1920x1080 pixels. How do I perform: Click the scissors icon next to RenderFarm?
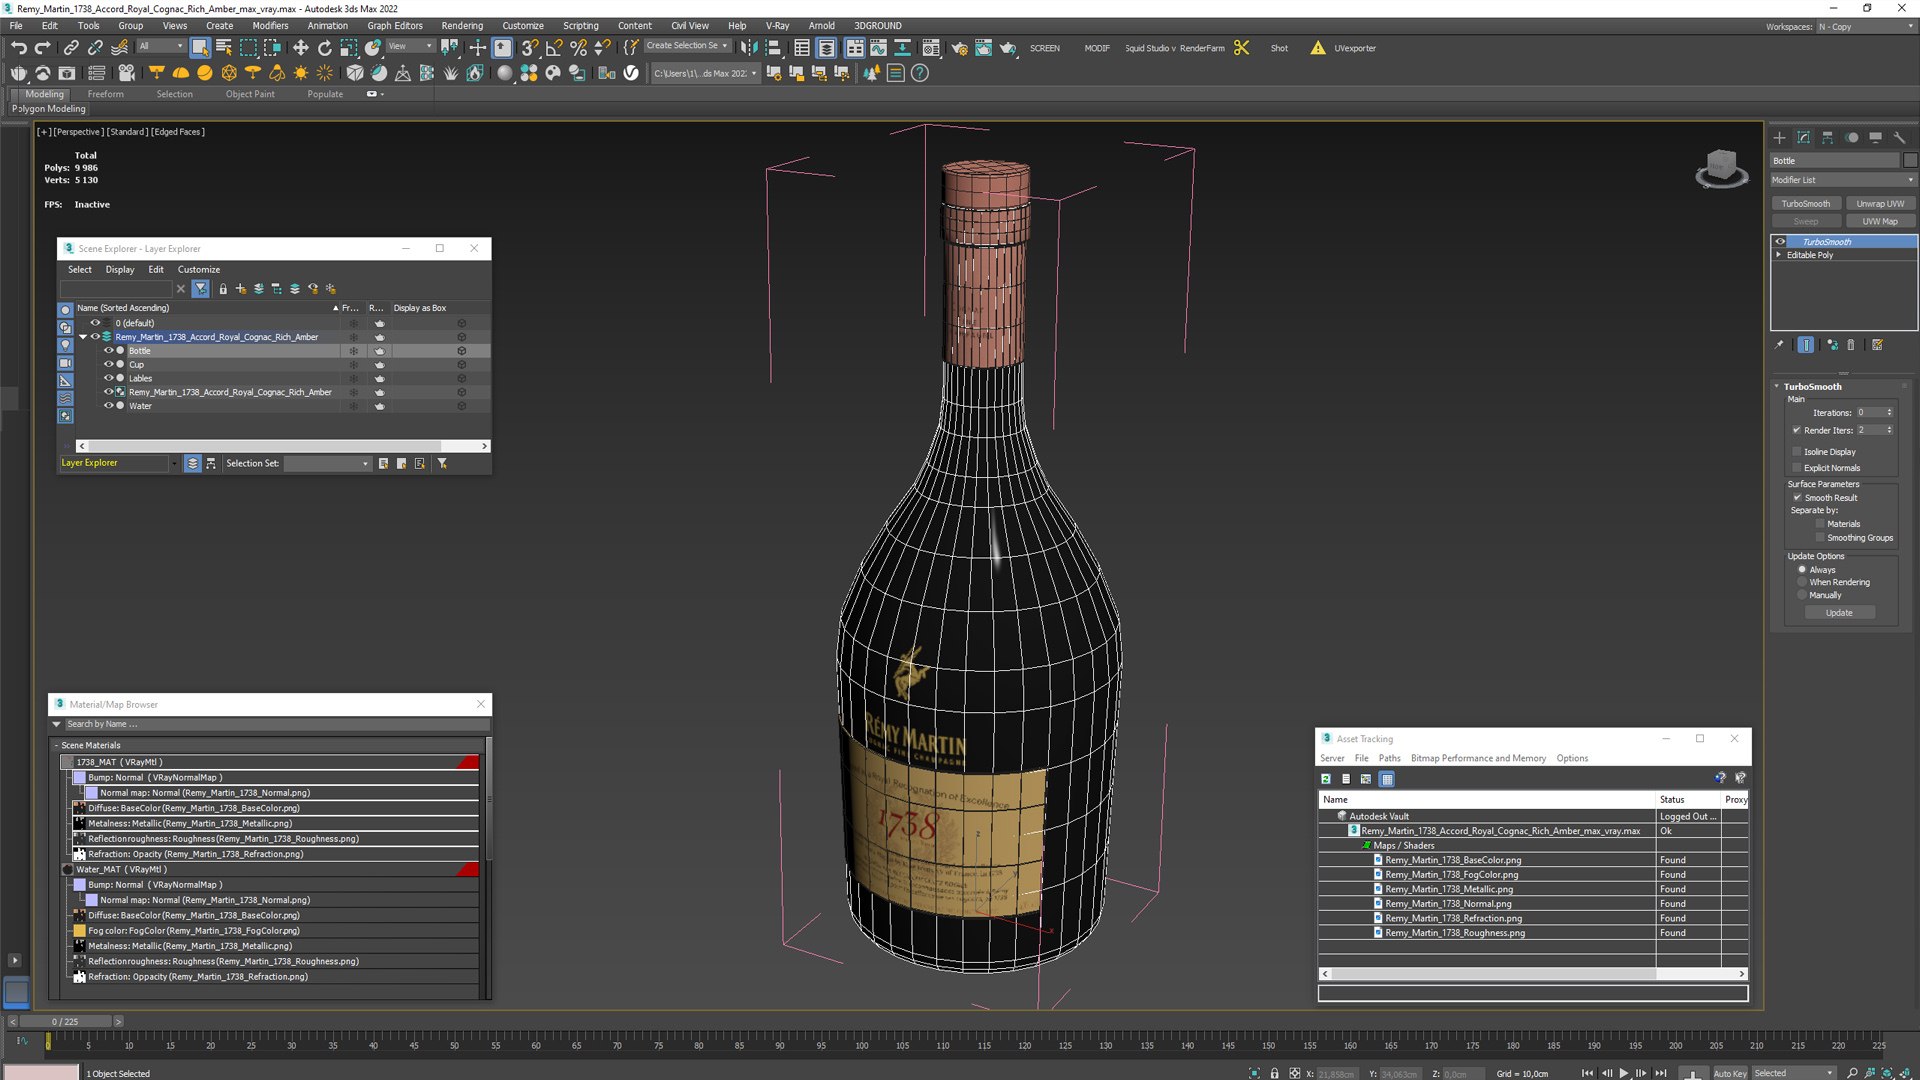tap(1242, 47)
